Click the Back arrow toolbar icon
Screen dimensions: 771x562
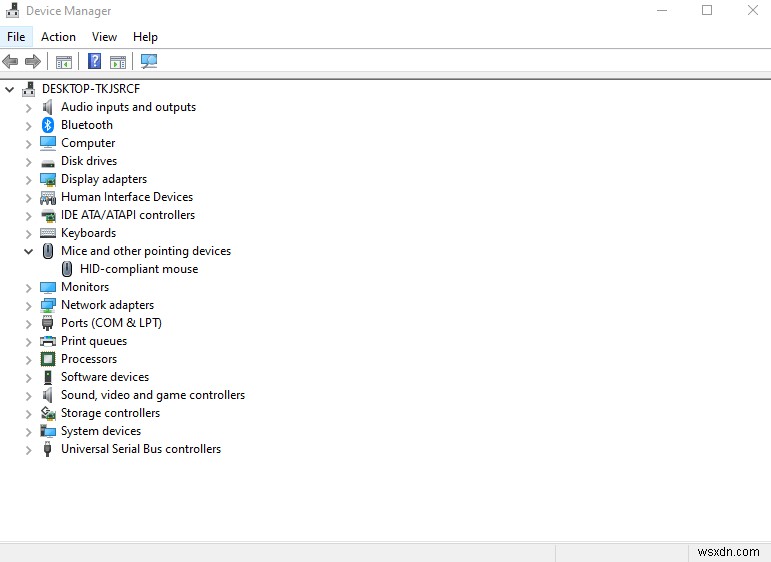point(10,61)
